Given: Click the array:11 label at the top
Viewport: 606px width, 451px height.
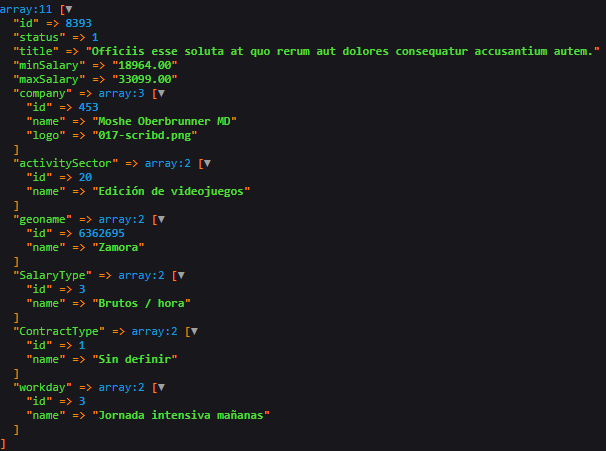Looking at the screenshot, I should (x=26, y=9).
